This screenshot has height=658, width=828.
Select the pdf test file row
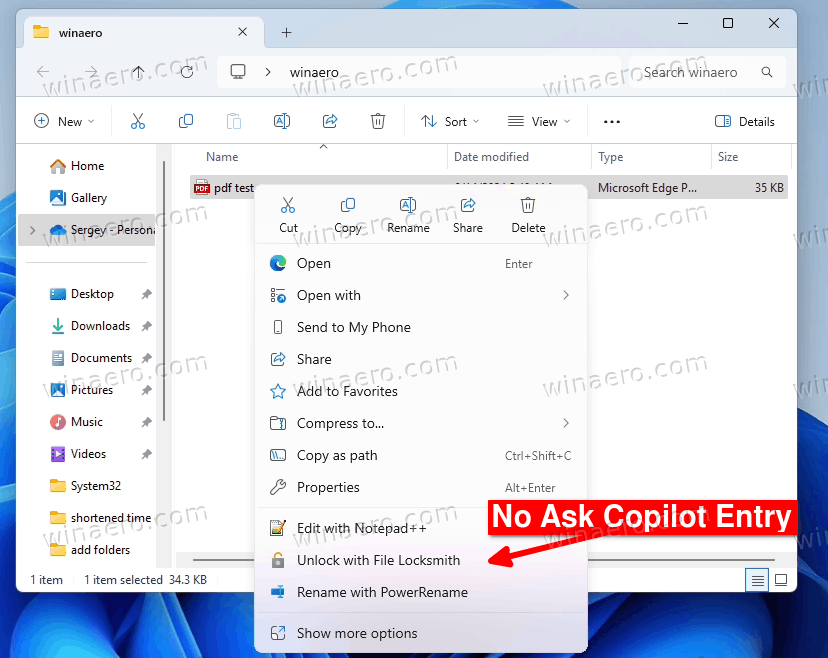tap(488, 187)
